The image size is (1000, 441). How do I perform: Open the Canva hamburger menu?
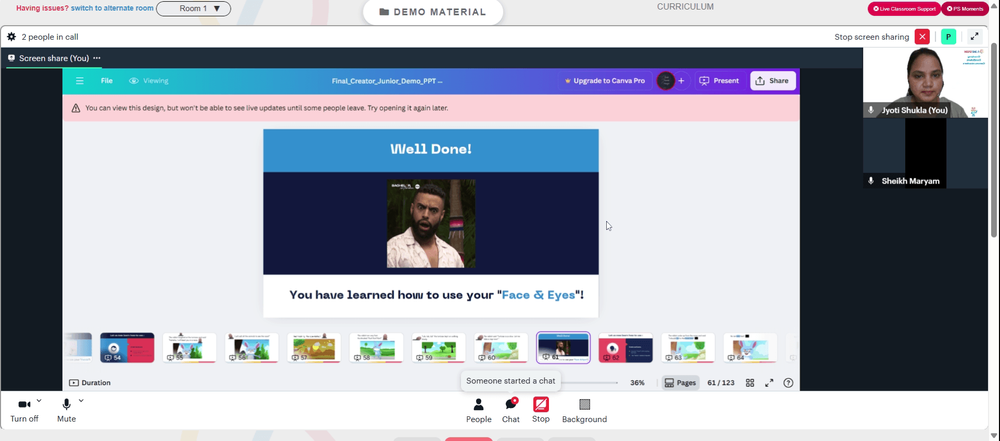coord(80,81)
